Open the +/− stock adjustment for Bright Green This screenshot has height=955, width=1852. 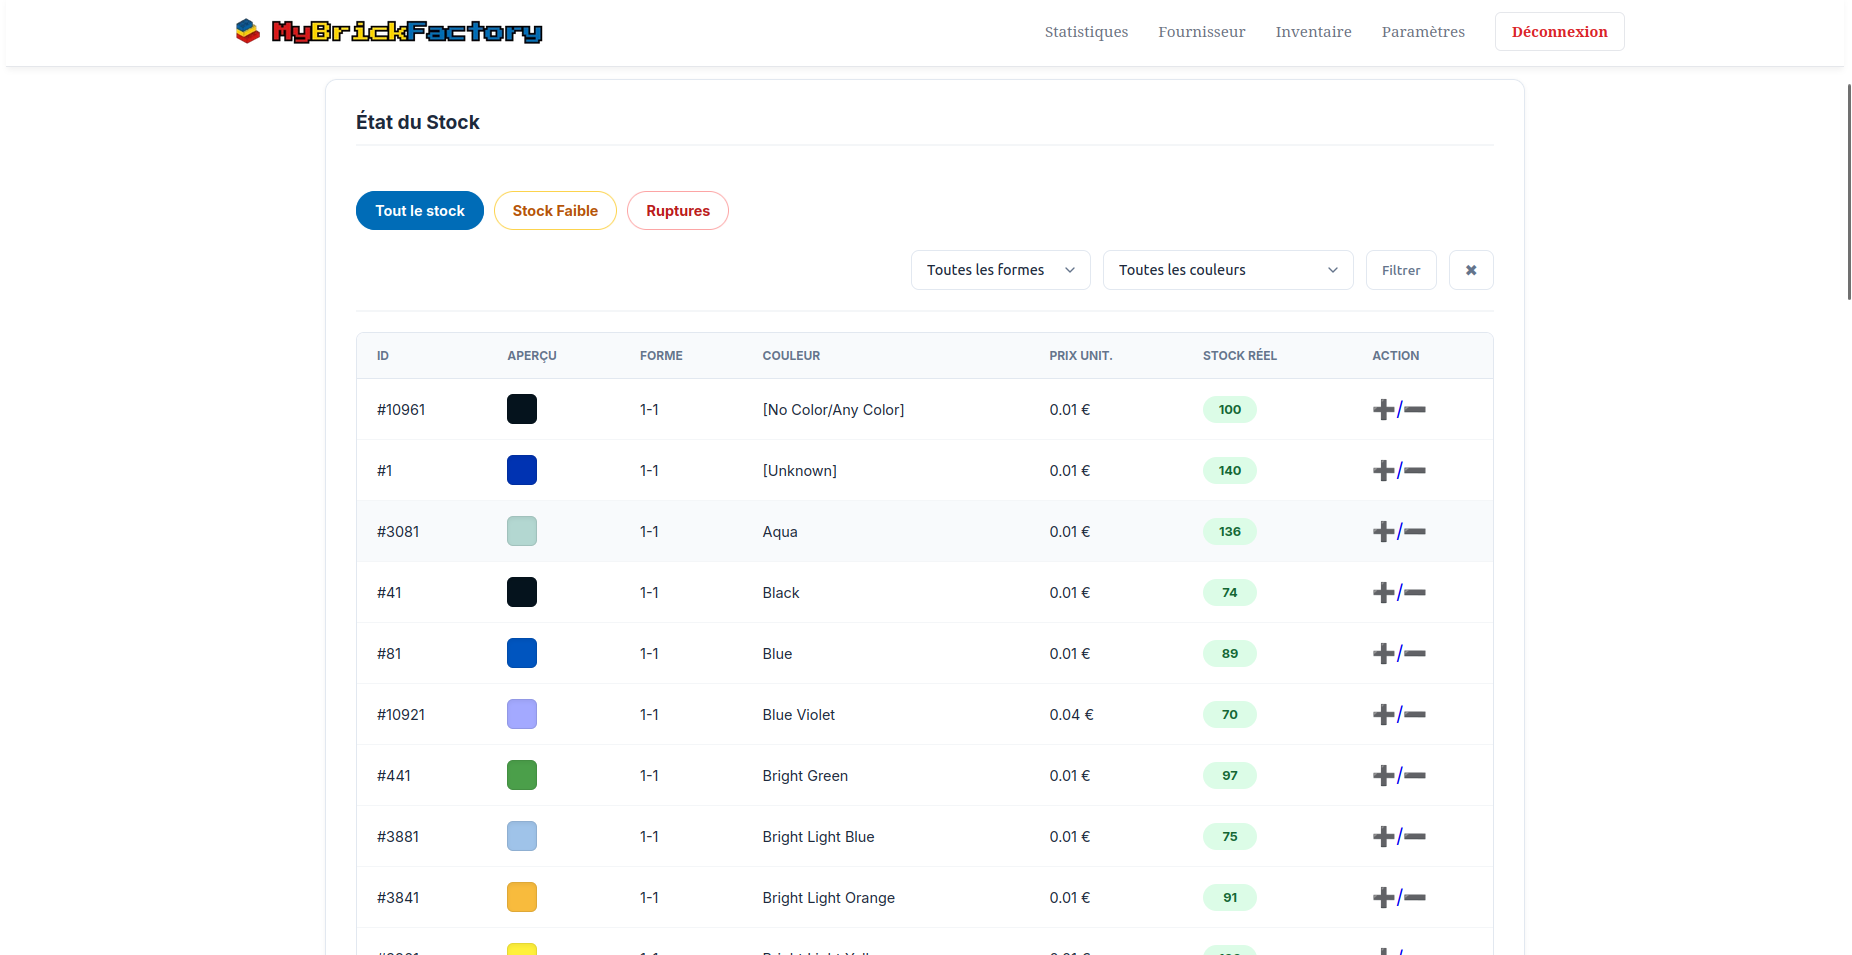(x=1398, y=776)
